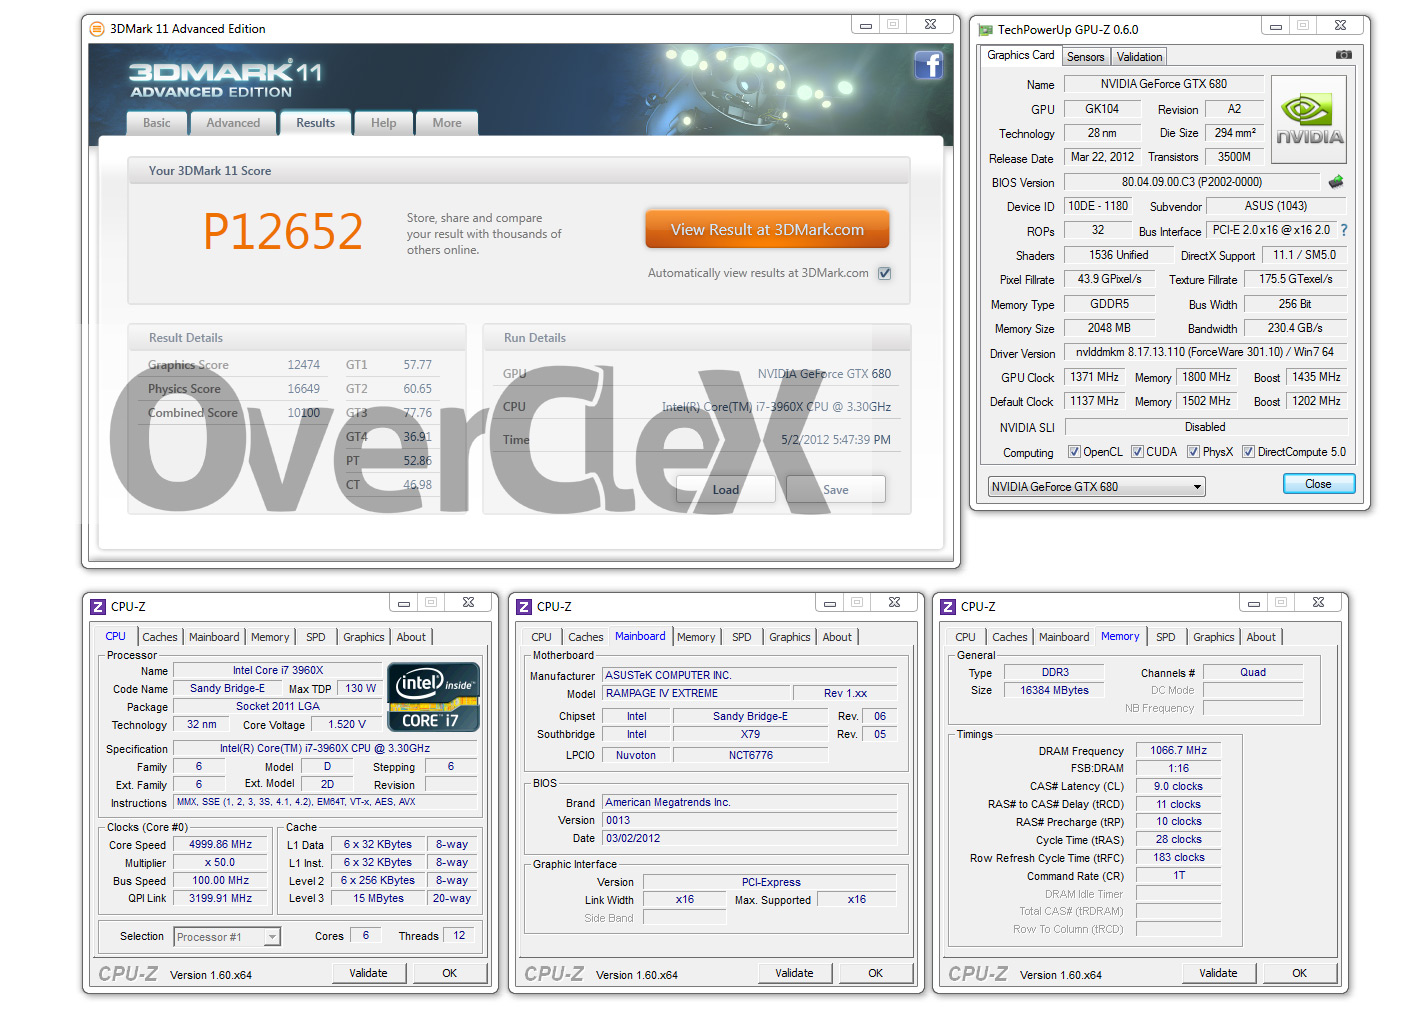Open About tab in the CPU-Z processor window
Viewport: 1424px width, 1016px height.
point(411,637)
